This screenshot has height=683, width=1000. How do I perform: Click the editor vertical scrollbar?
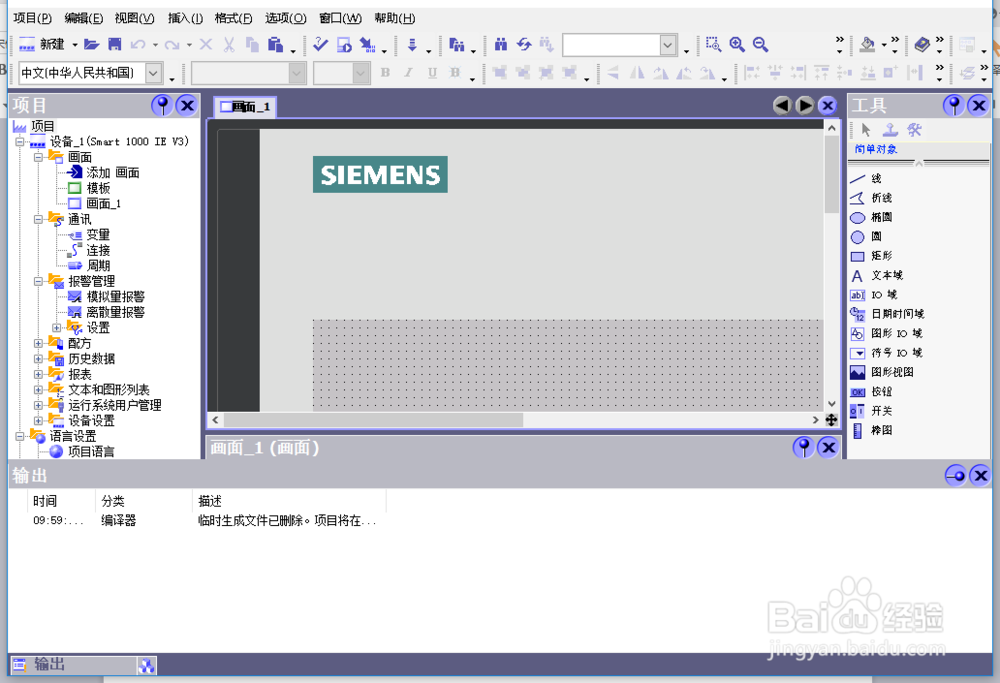tap(832, 266)
